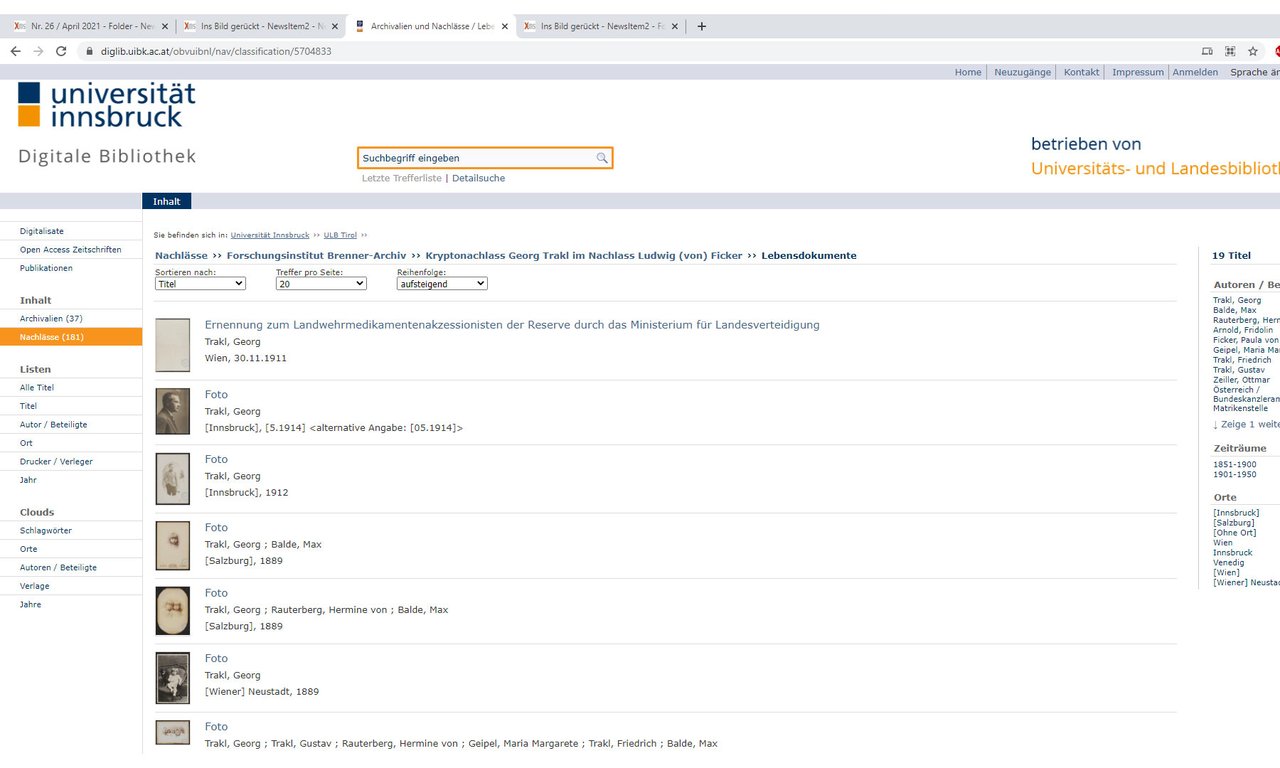Select the Archivalien und Nachlässe browser tab
Image resolution: width=1280 pixels, height=768 pixels.
[432, 26]
